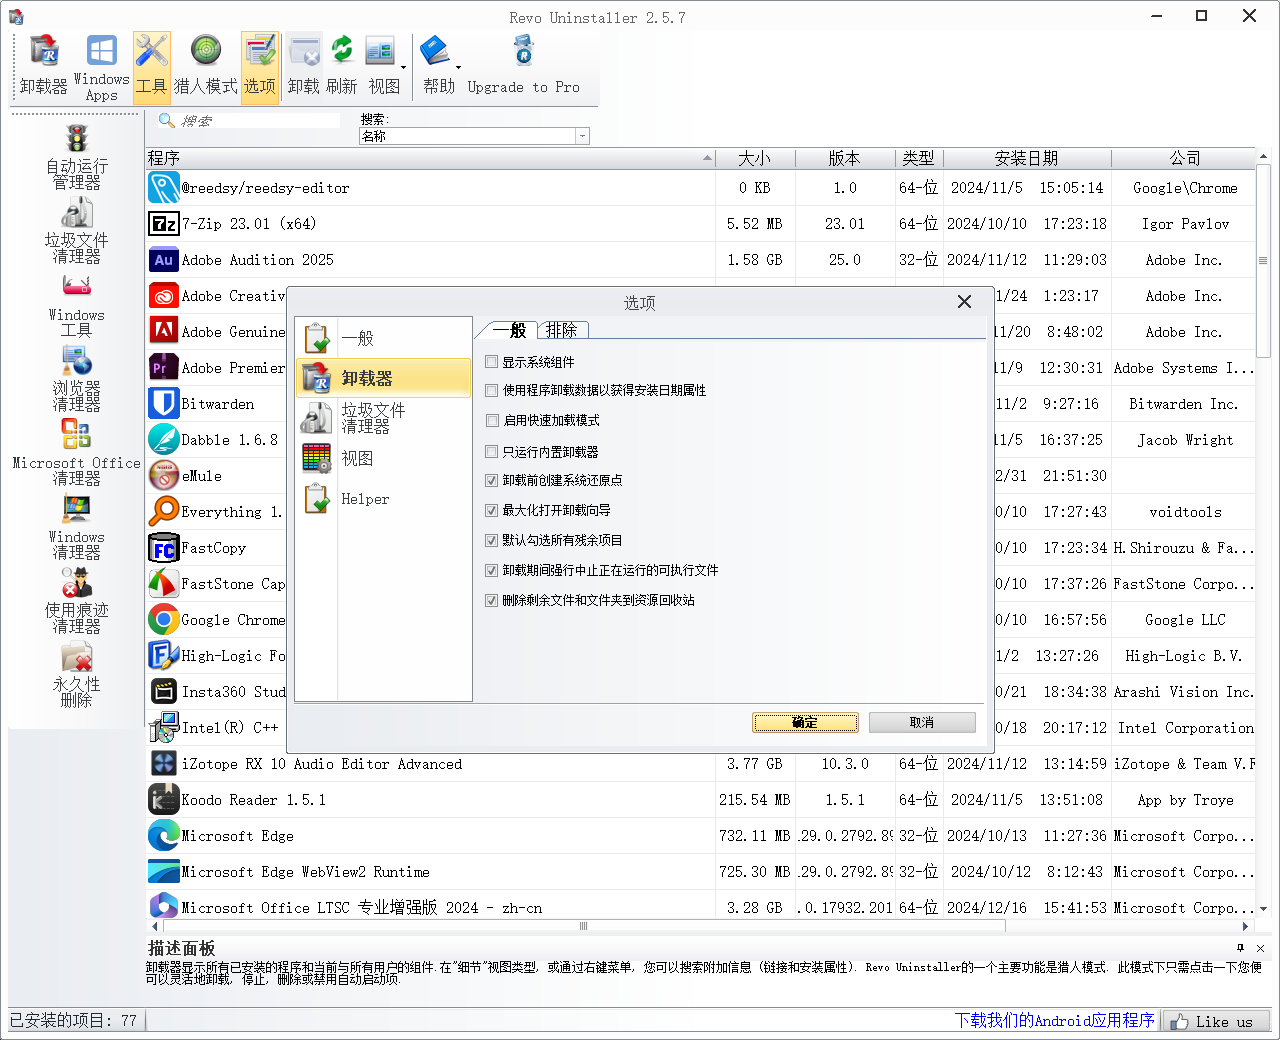Screen dimensions: 1280x1040
Task: Confirm with the 确定 button
Action: pyautogui.click(x=805, y=722)
